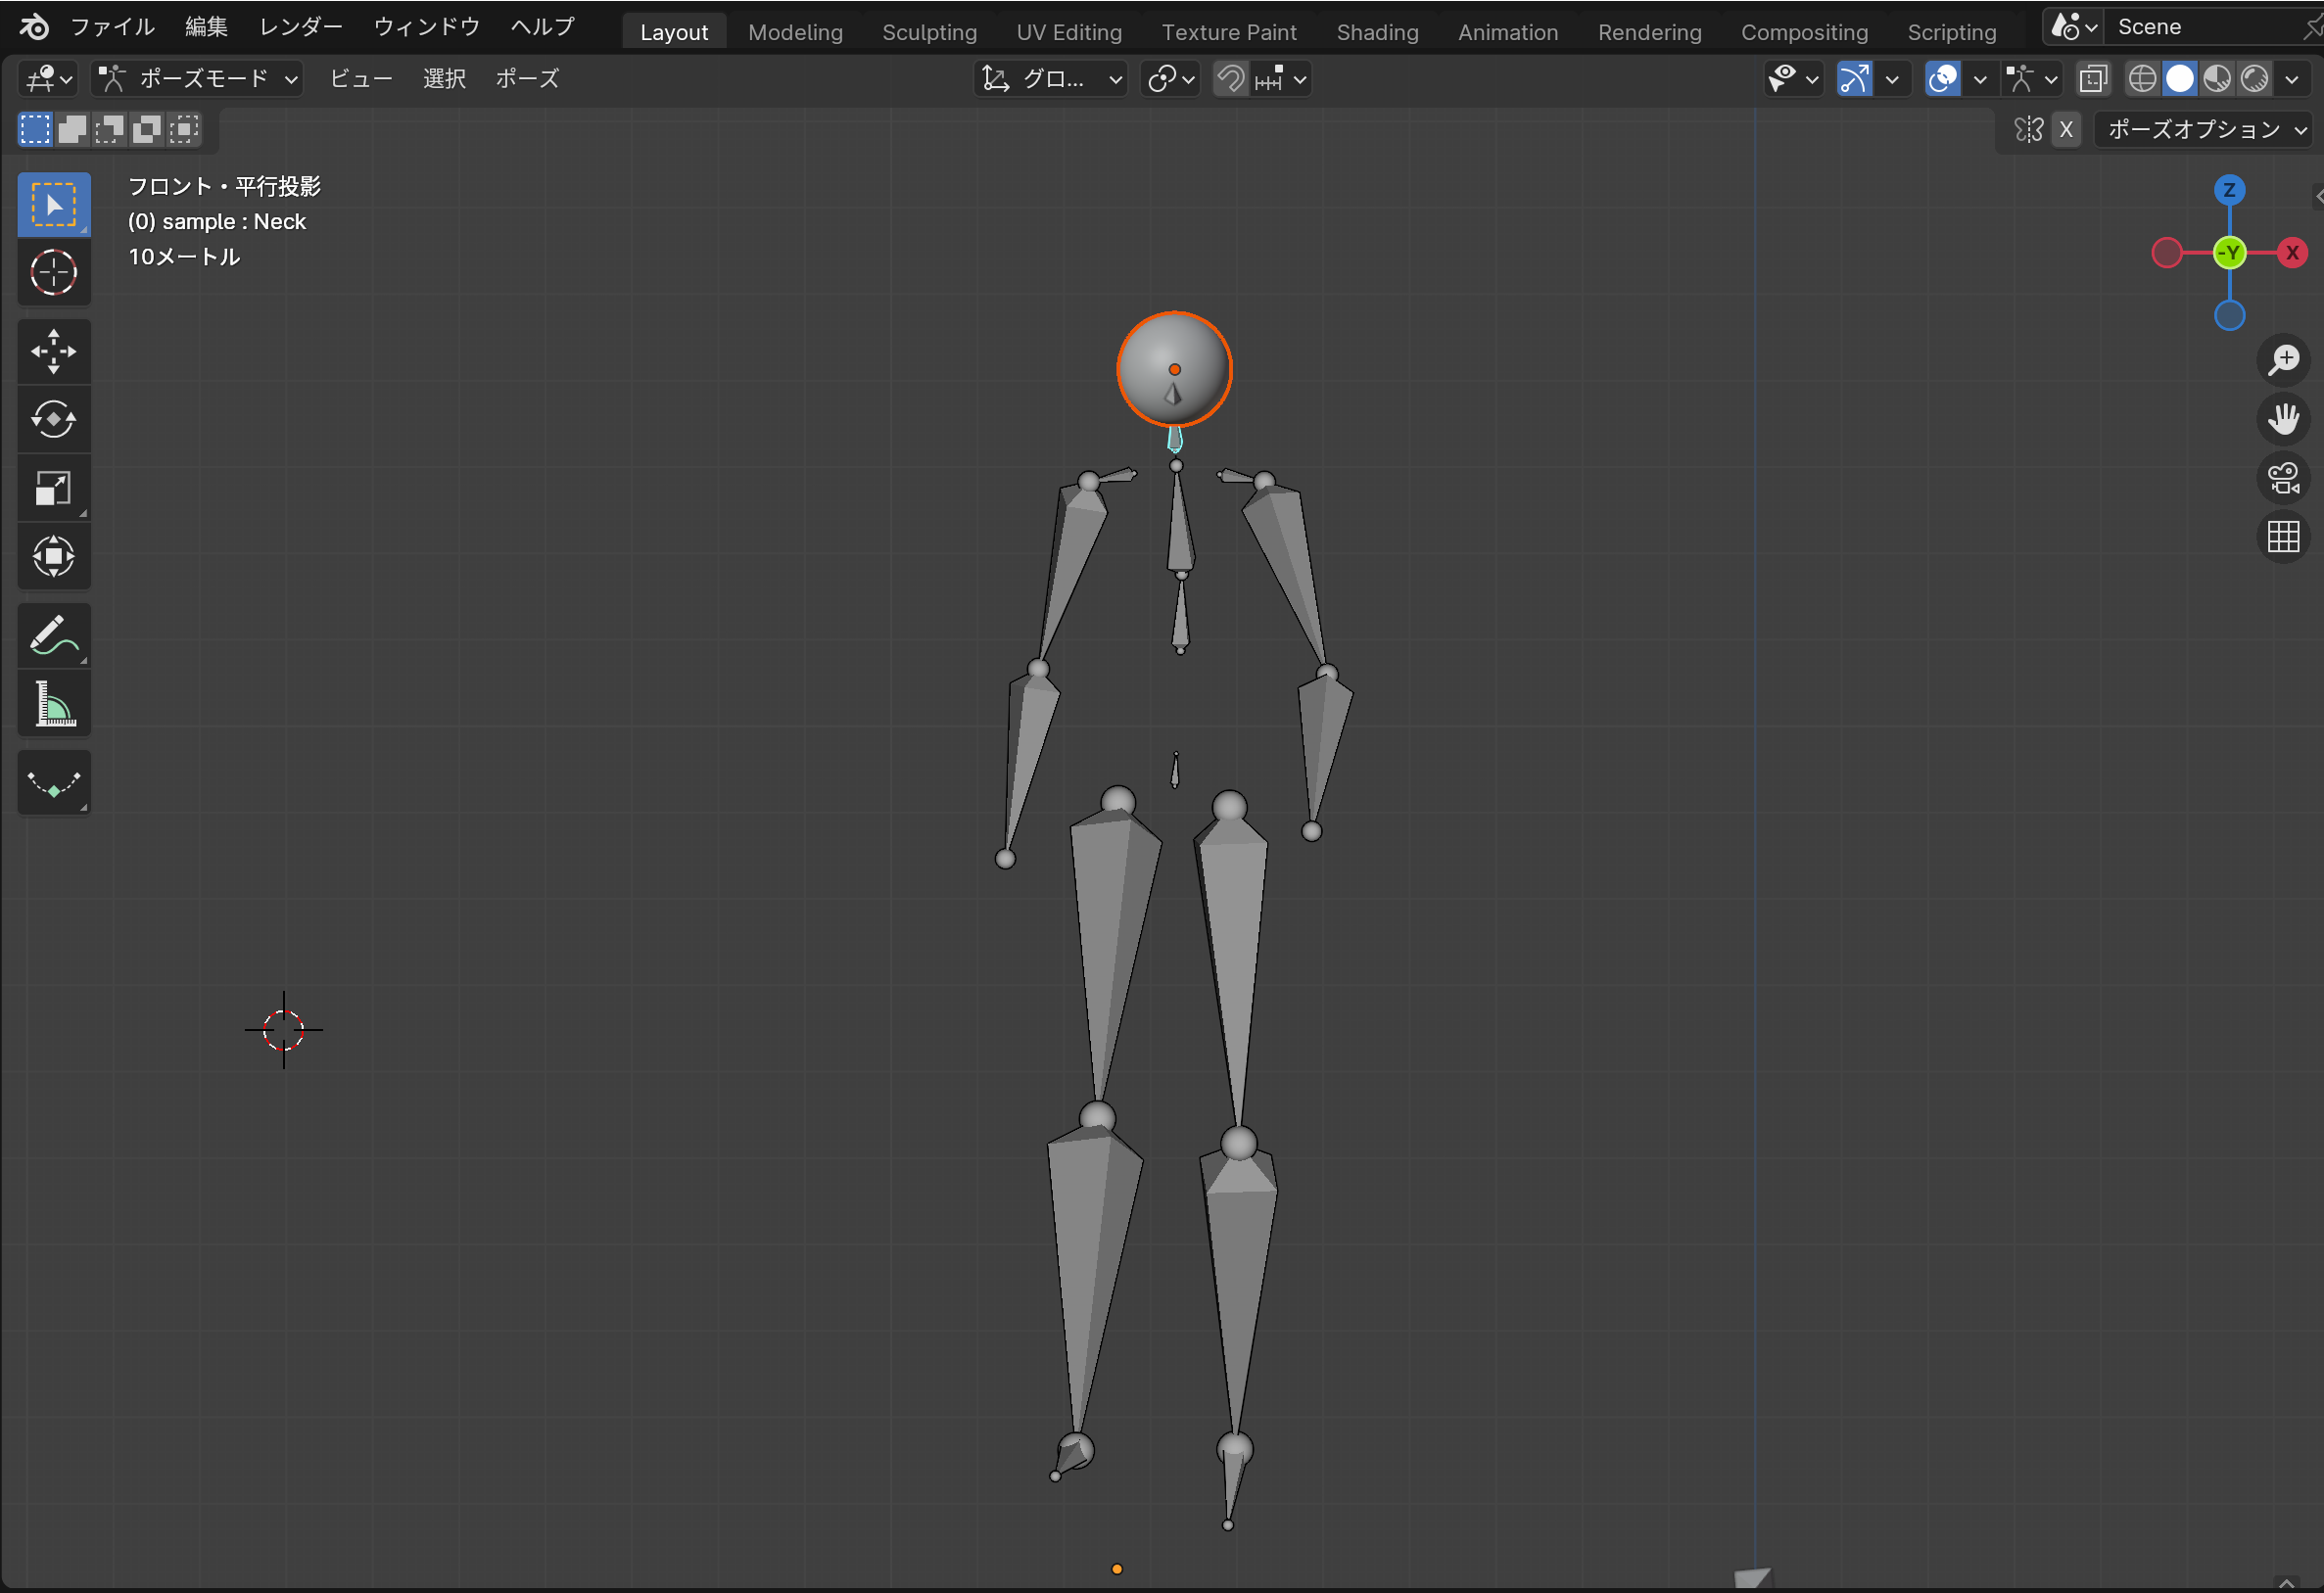Click the red X axis gizmo circle
Image resolution: width=2324 pixels, height=1593 pixels.
pyautogui.click(x=2292, y=253)
